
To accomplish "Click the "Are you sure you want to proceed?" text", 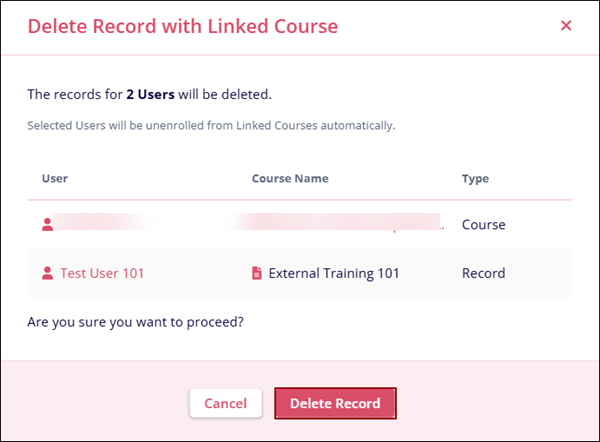I will tap(136, 322).
